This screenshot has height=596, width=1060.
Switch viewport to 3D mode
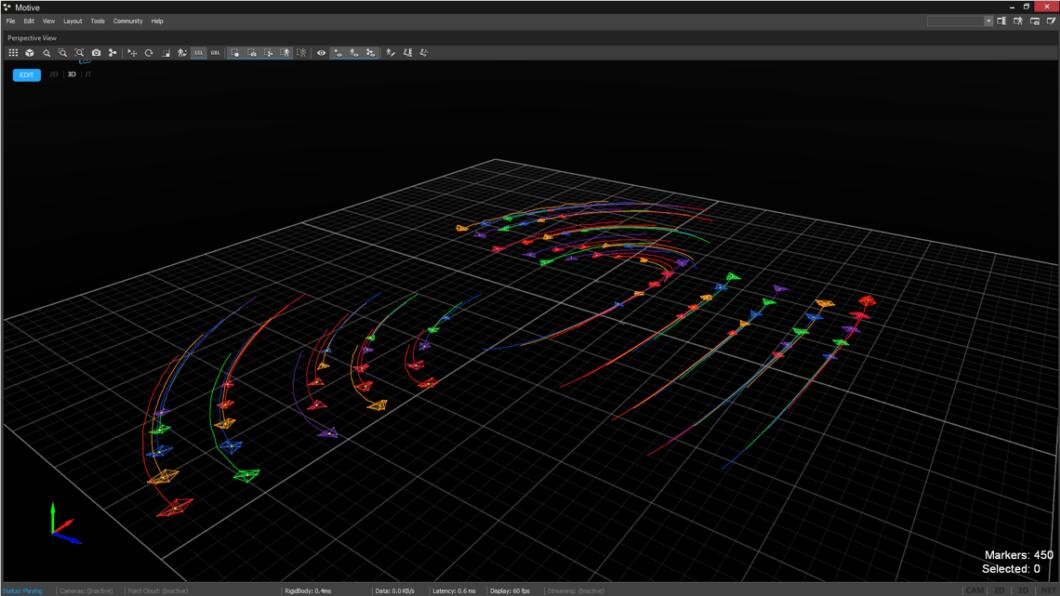[x=72, y=74]
